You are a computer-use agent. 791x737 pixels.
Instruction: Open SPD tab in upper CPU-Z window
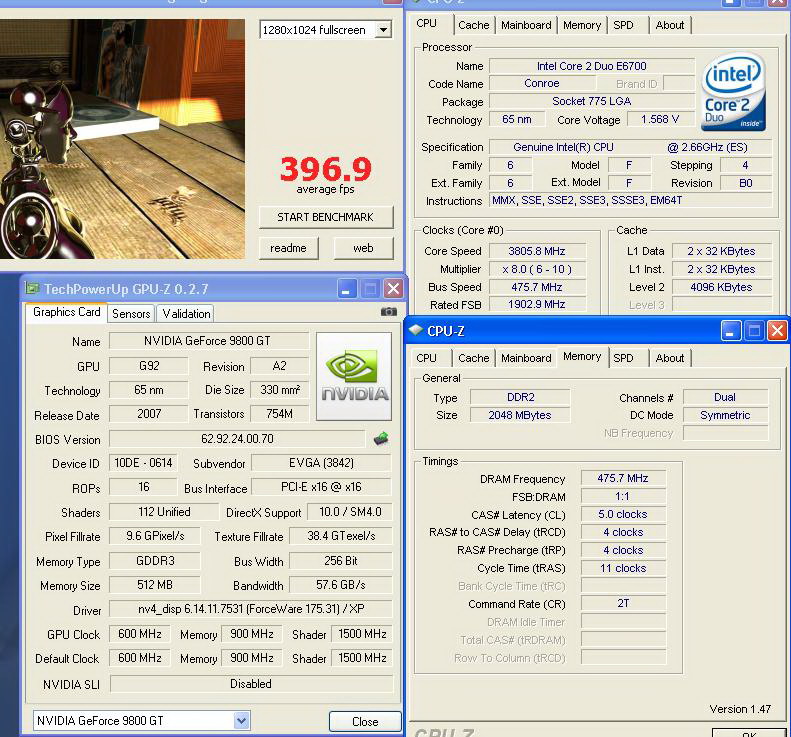pos(624,25)
